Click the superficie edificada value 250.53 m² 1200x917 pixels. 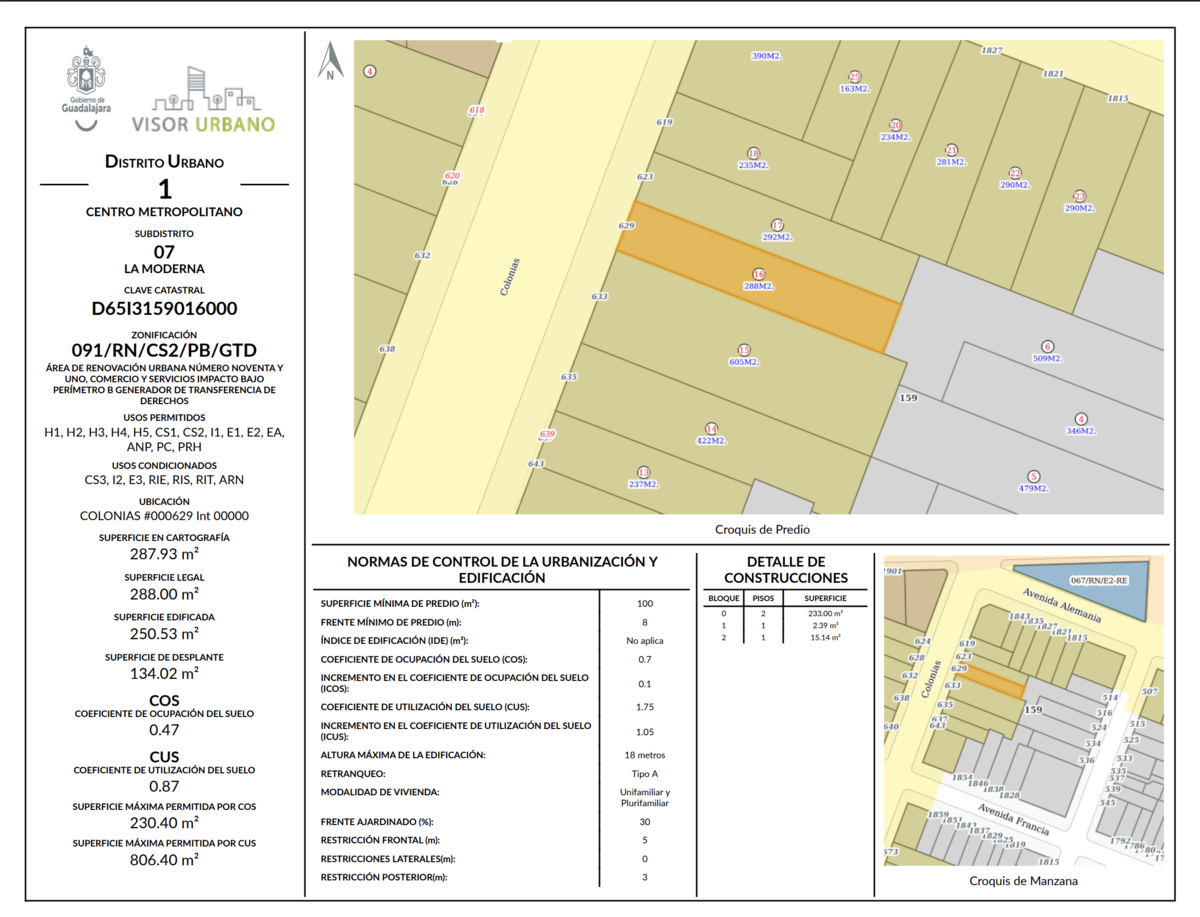point(164,633)
